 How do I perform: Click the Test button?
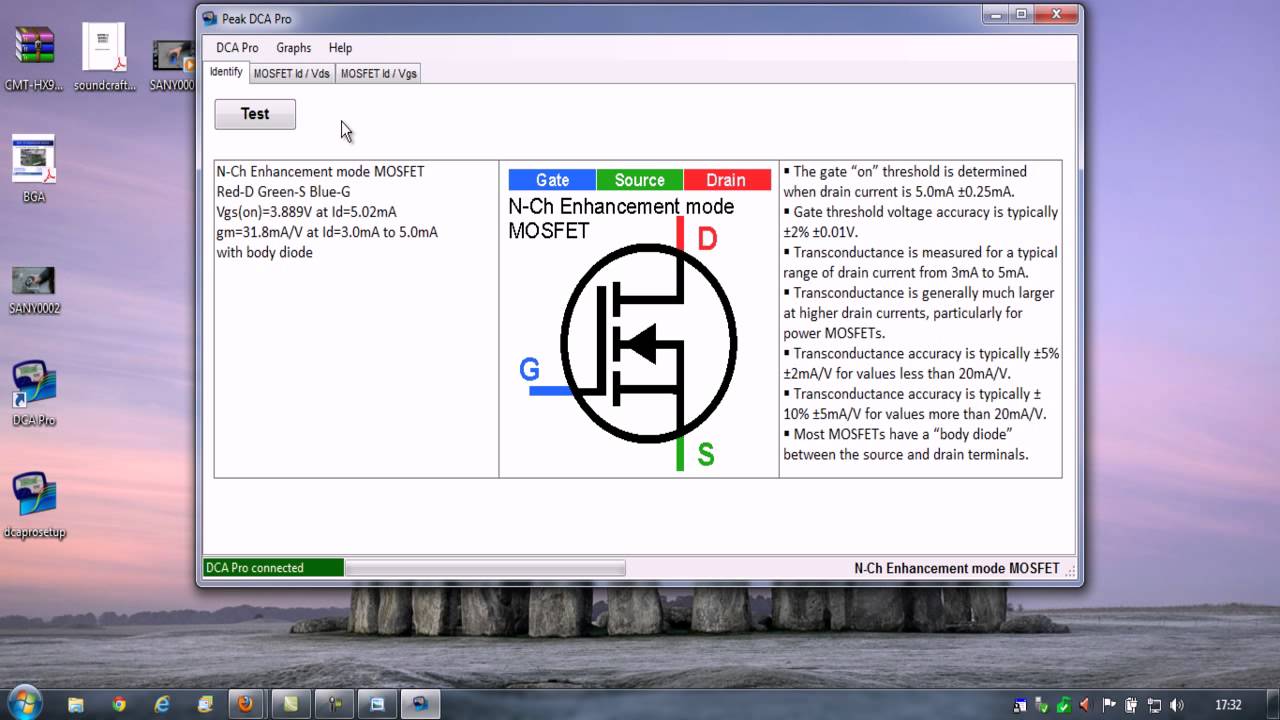point(255,114)
